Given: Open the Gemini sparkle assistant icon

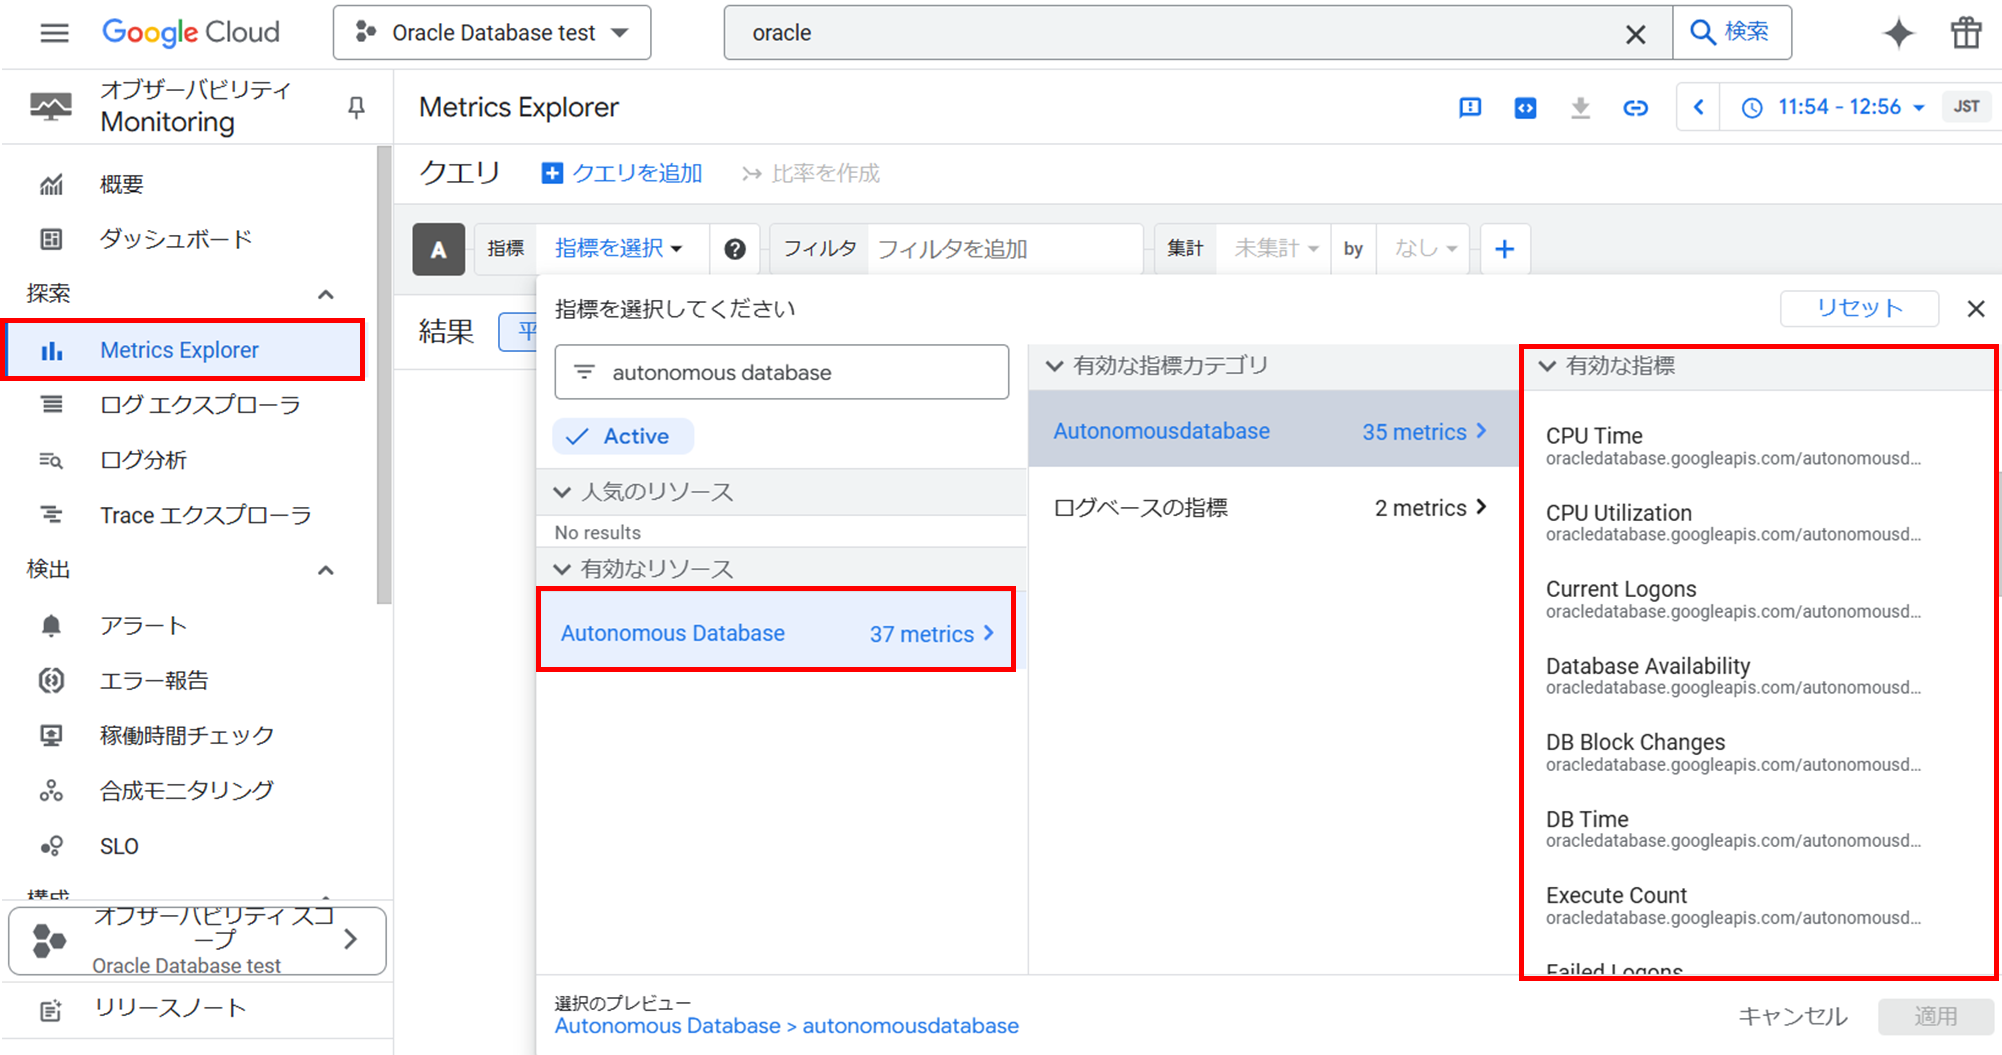Looking at the screenshot, I should tap(1898, 33).
